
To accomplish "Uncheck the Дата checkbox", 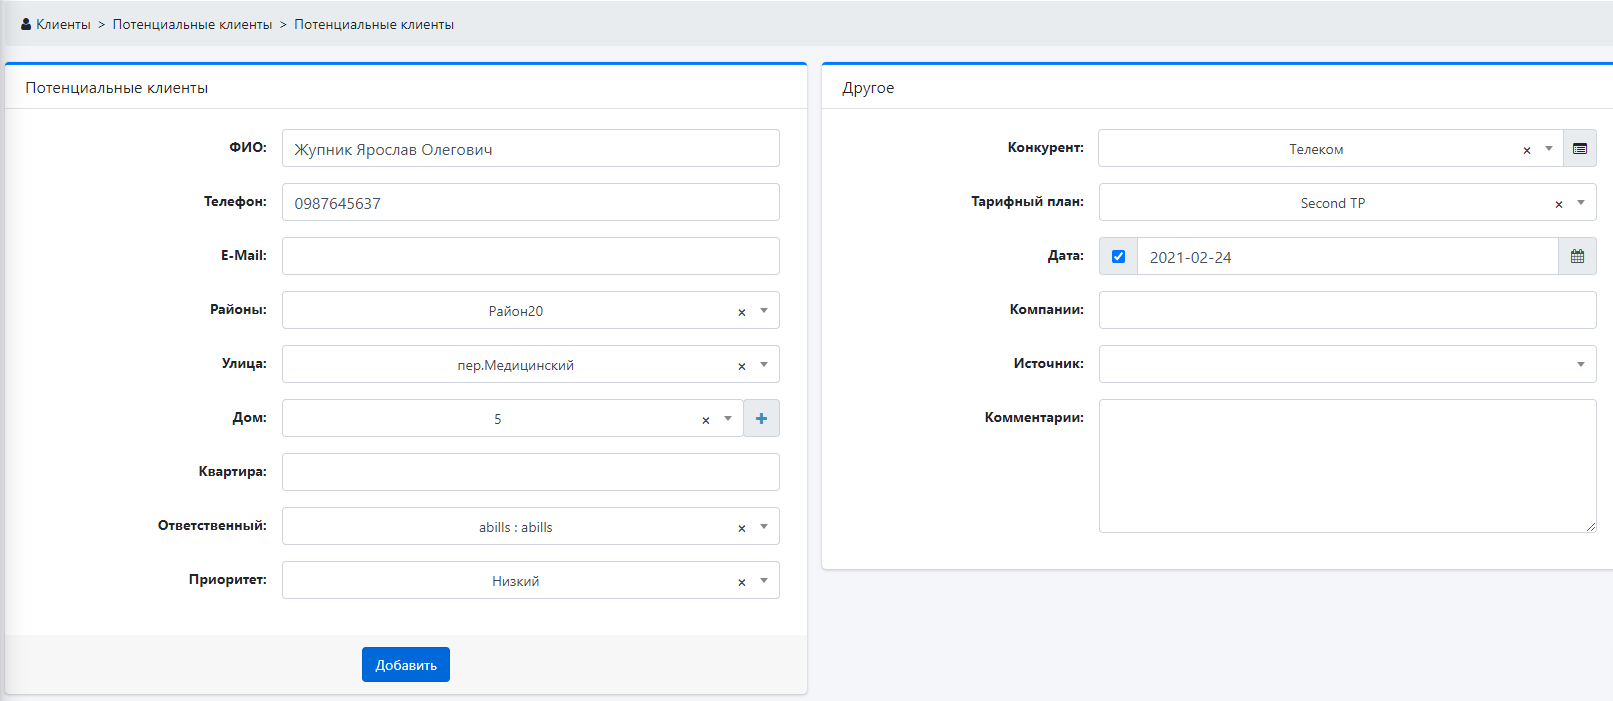I will click(1118, 256).
